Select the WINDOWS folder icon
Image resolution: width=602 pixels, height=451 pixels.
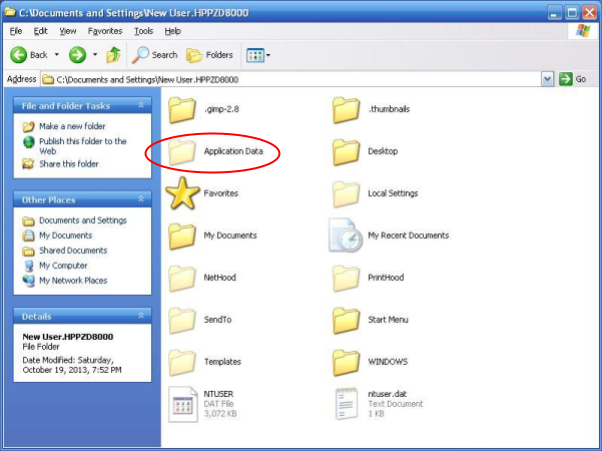[346, 363]
